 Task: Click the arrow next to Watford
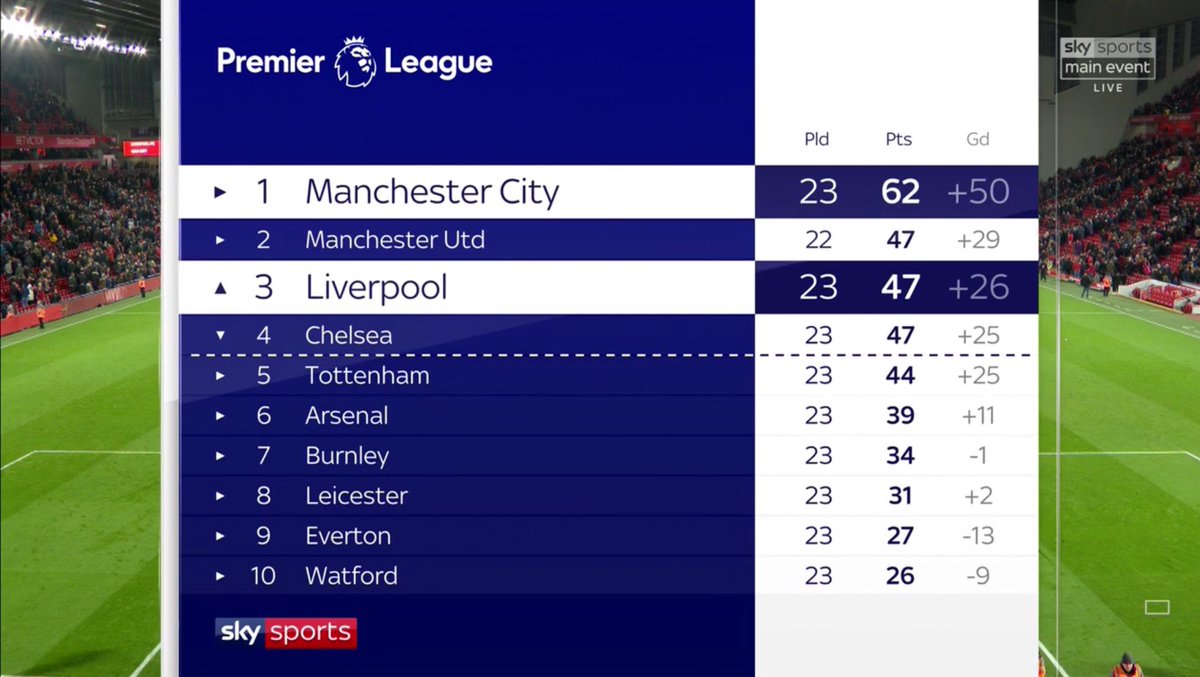coord(221,576)
